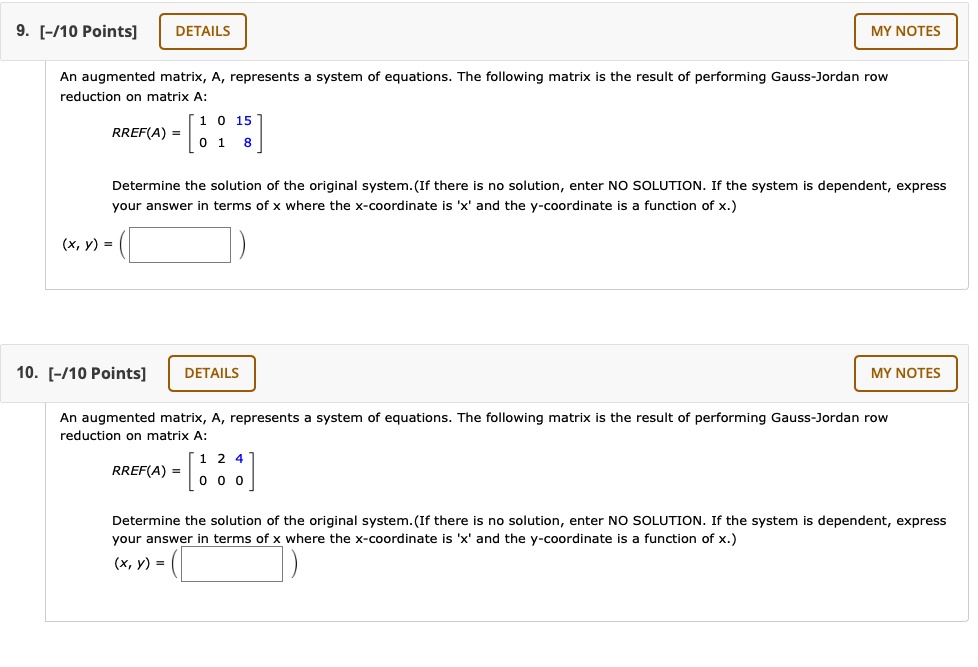Click the (x, y) label in question 9
This screenshot has width=978, height=667.
(80, 244)
